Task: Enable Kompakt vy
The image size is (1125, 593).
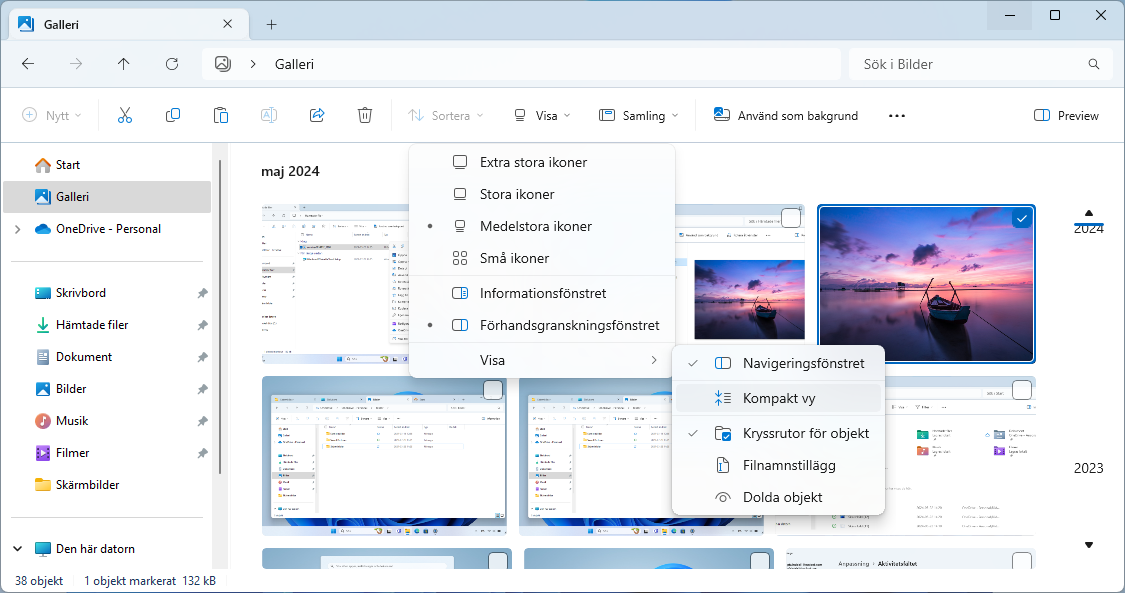Action: pos(778,398)
